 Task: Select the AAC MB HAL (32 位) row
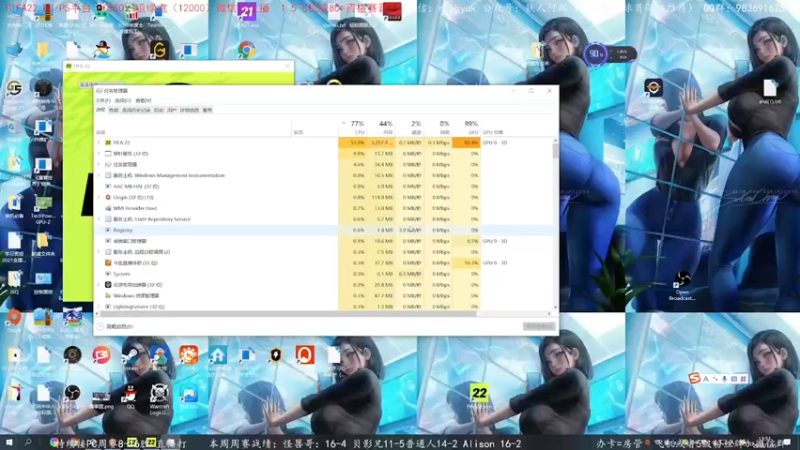pyautogui.click(x=324, y=187)
